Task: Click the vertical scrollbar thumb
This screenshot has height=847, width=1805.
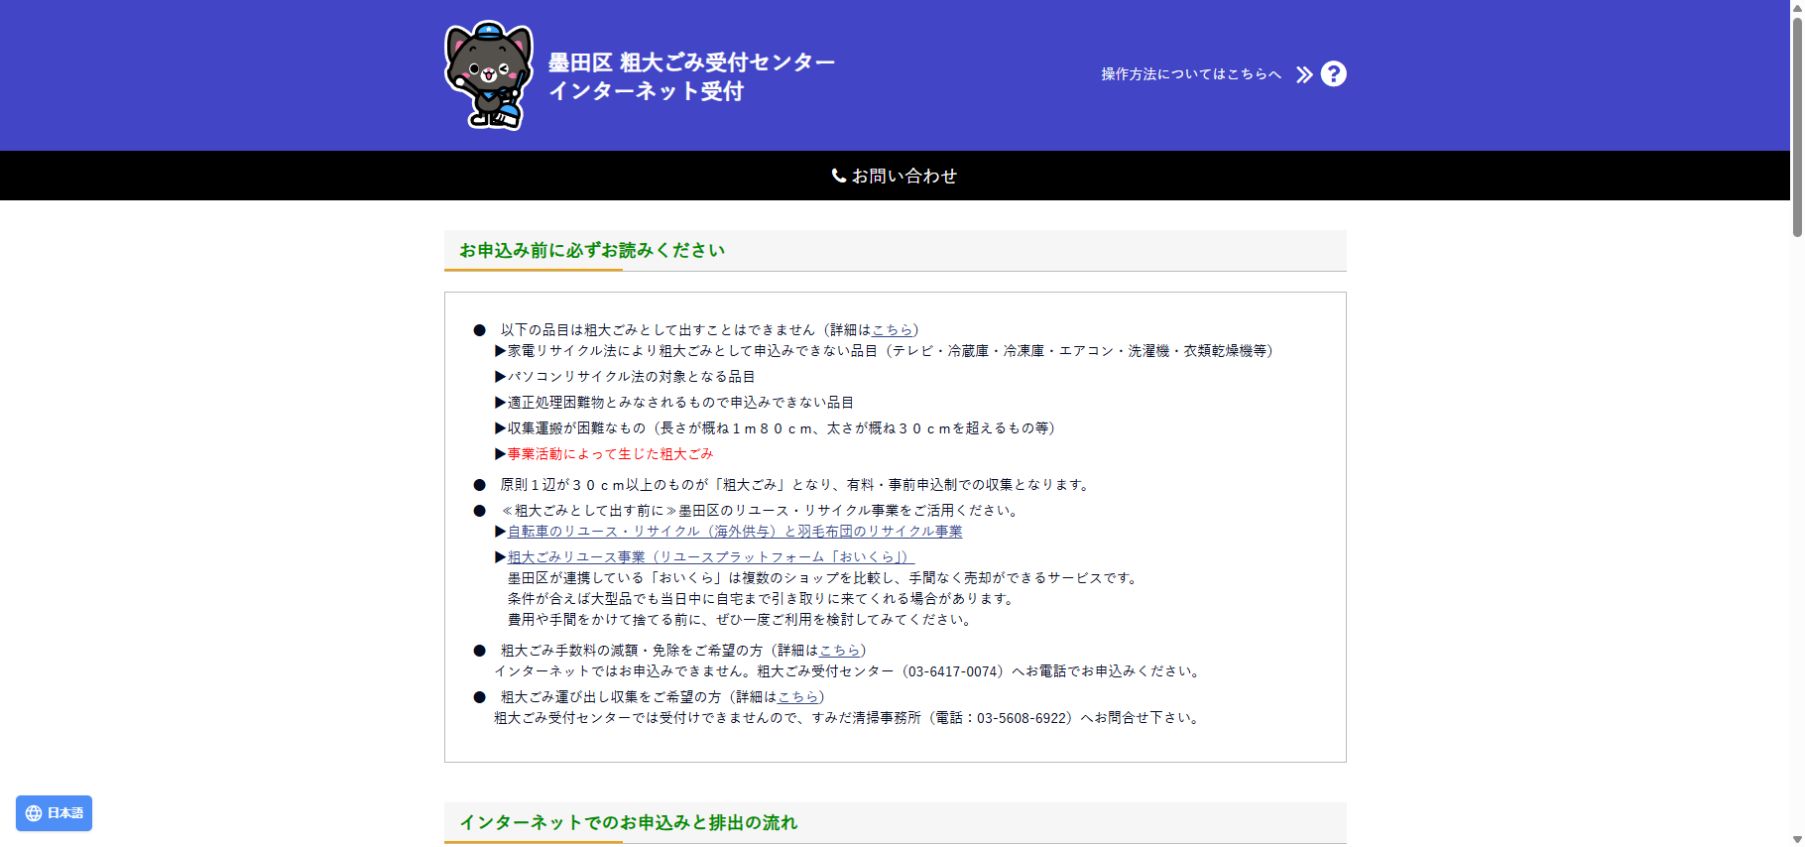Action: (1797, 127)
